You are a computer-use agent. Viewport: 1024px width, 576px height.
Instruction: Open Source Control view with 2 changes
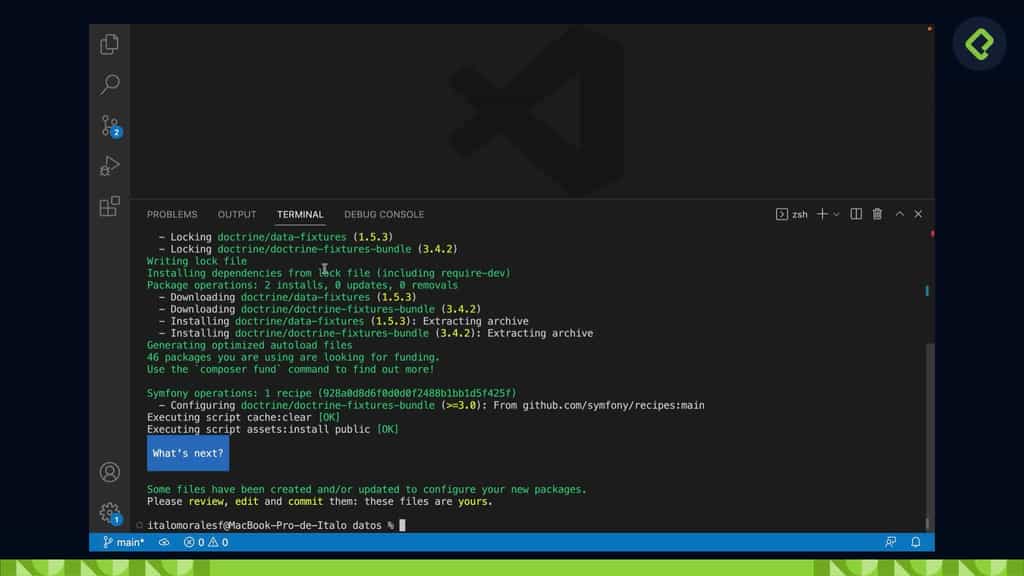110,125
